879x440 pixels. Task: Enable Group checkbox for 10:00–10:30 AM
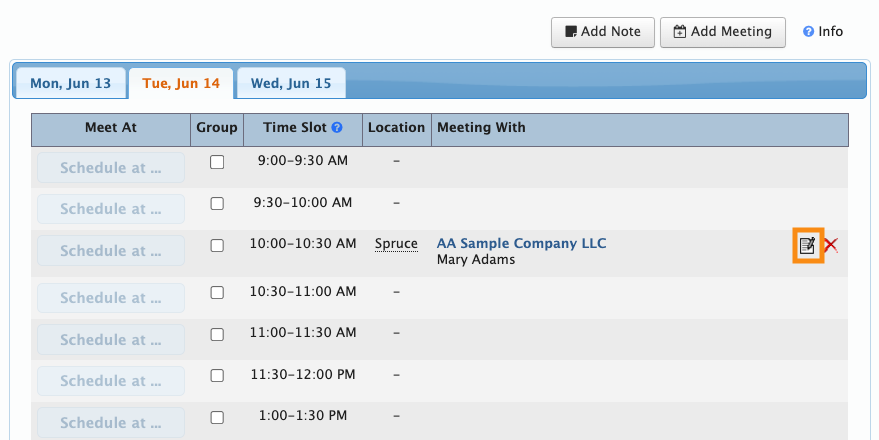point(217,245)
